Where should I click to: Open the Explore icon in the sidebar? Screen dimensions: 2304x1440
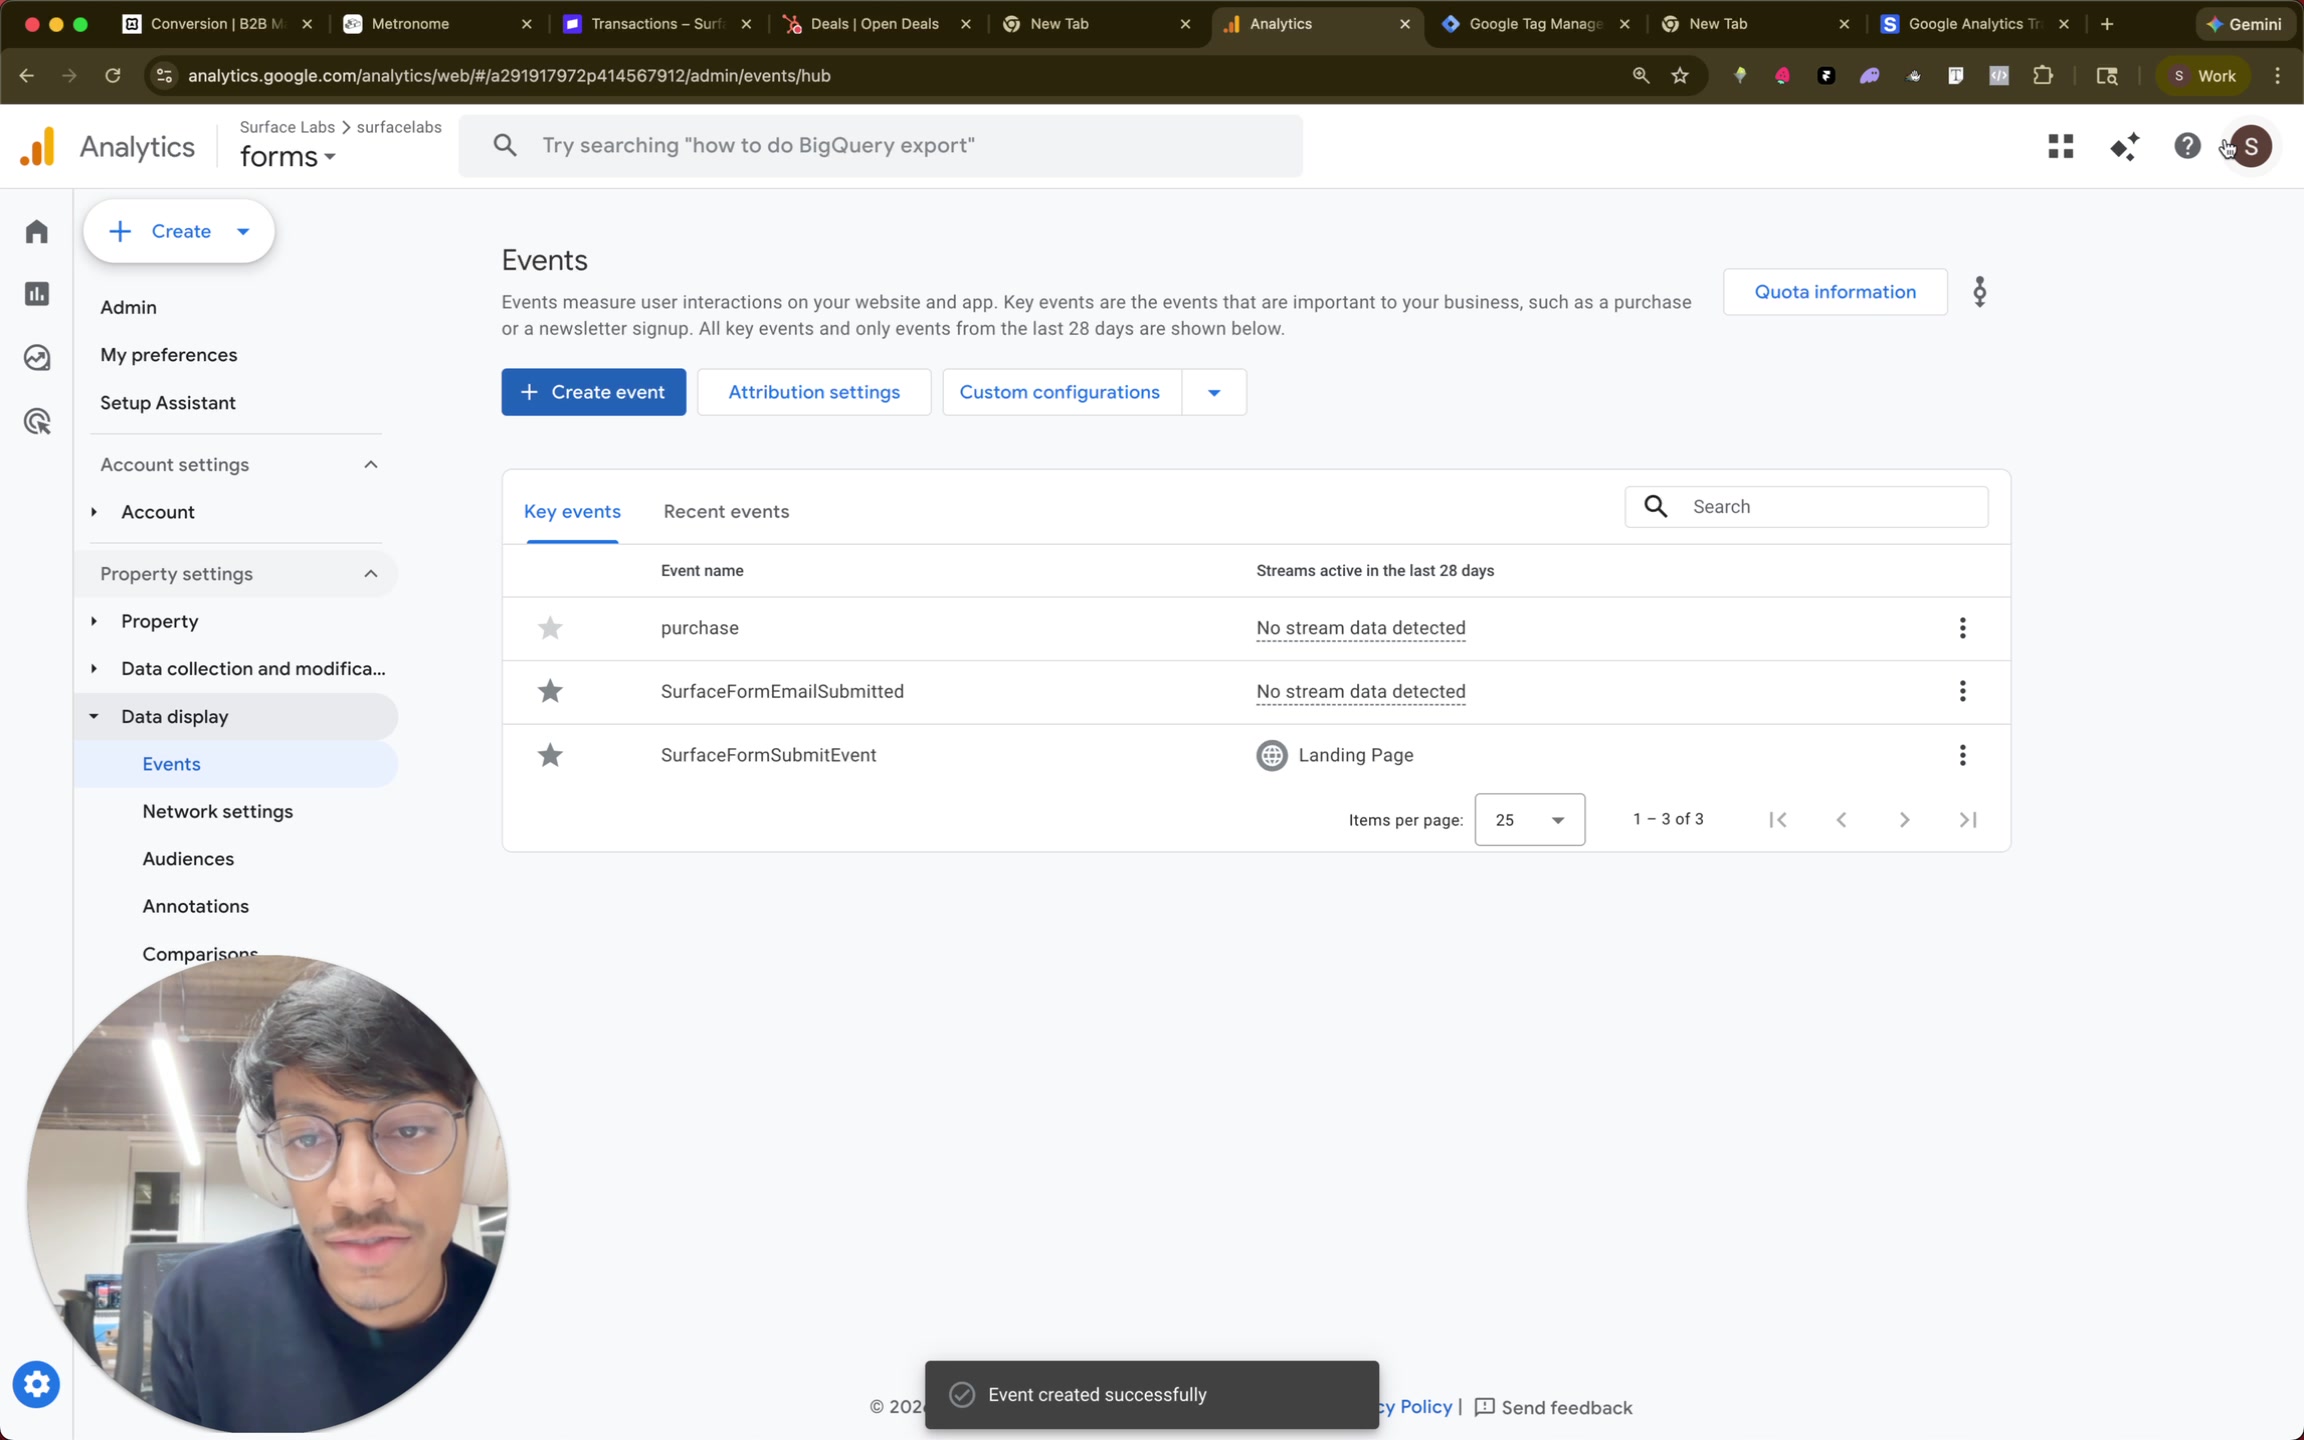pyautogui.click(x=36, y=357)
